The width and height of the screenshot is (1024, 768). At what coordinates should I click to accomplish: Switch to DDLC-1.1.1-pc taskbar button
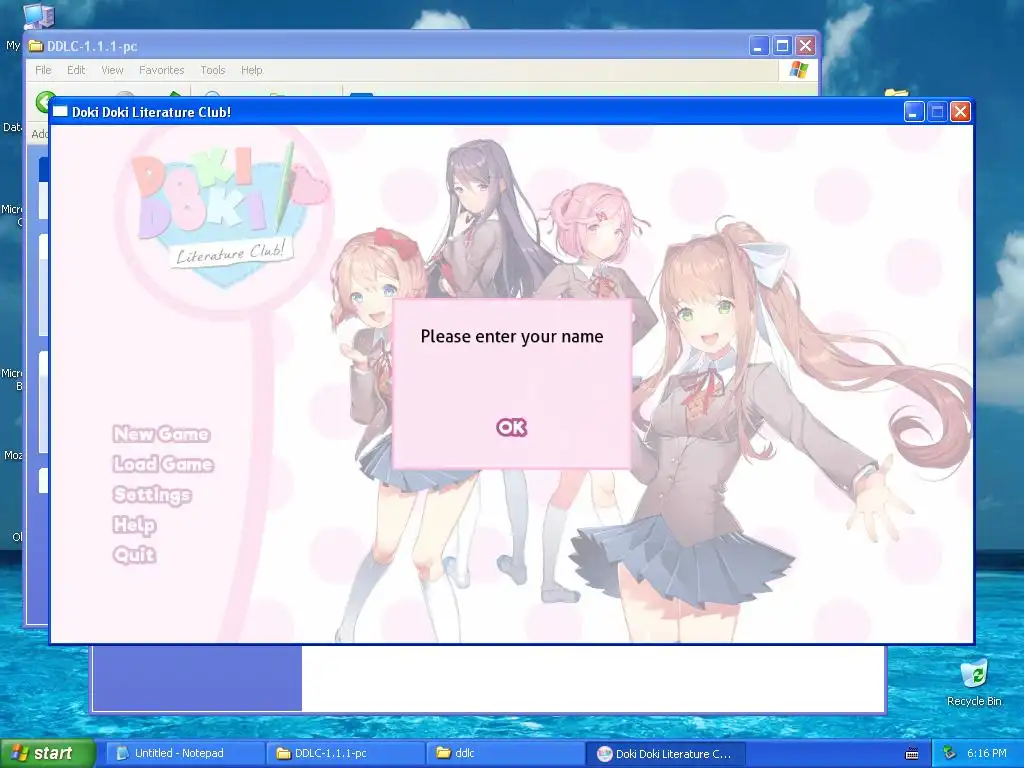click(346, 753)
